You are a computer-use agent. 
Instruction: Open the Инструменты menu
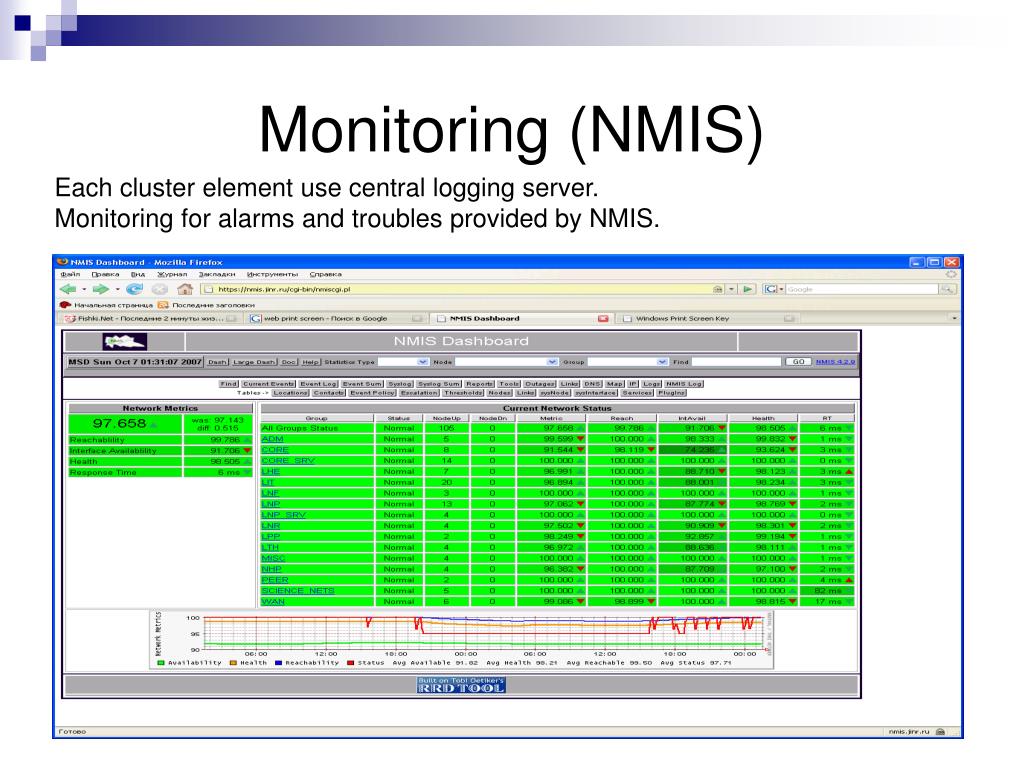tap(272, 274)
